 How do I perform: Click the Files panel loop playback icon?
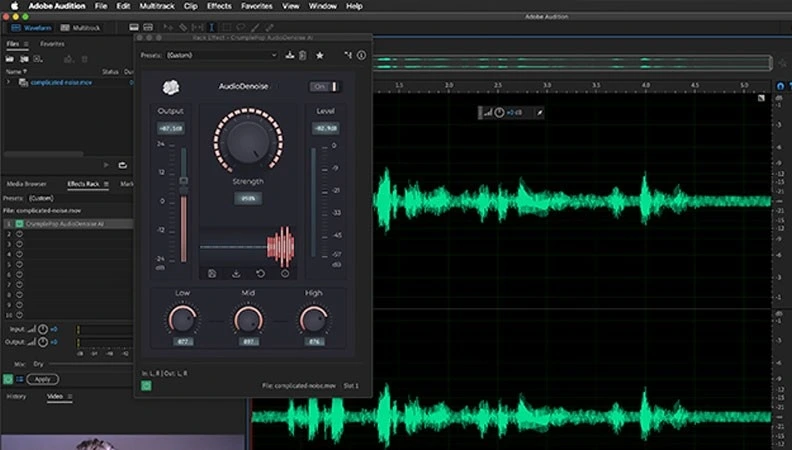[x=122, y=165]
